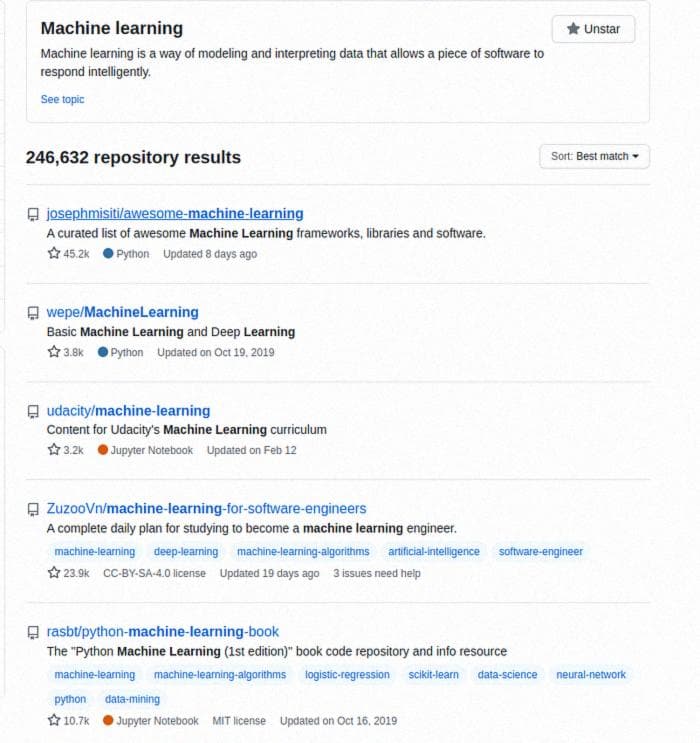Click the neural-network topic tag

click(591, 675)
